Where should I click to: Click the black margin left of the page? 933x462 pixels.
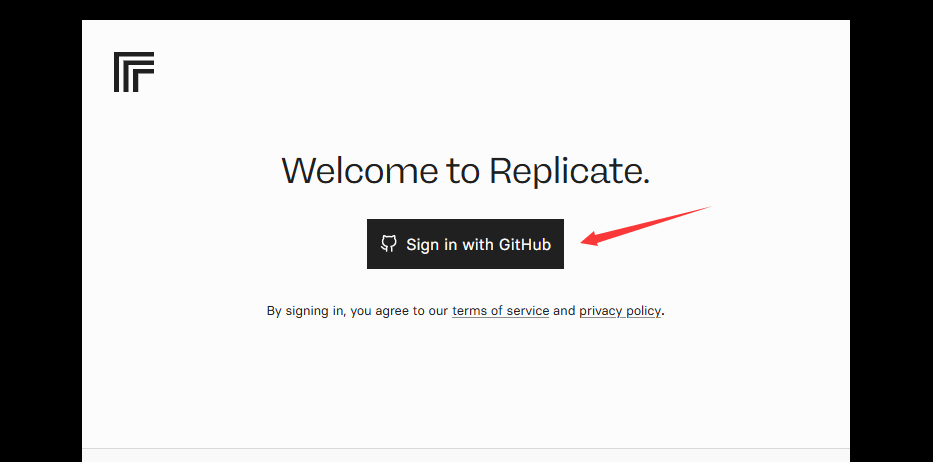click(x=40, y=238)
